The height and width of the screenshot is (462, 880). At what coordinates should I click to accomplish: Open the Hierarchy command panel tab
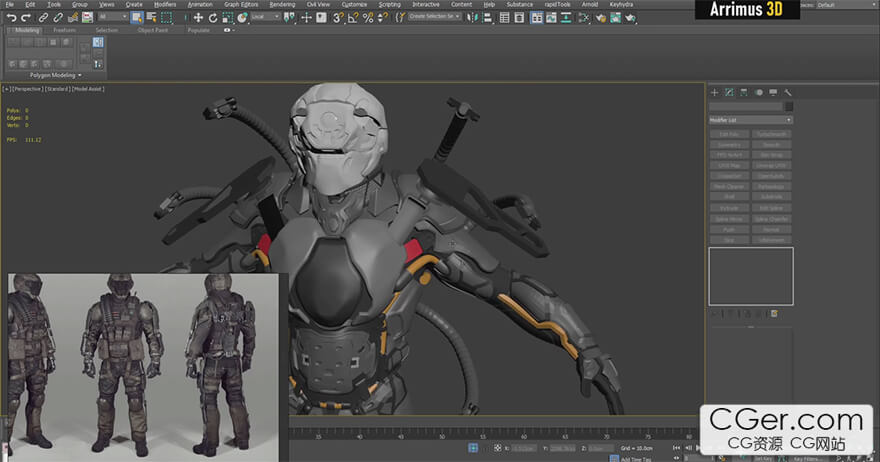coord(744,93)
